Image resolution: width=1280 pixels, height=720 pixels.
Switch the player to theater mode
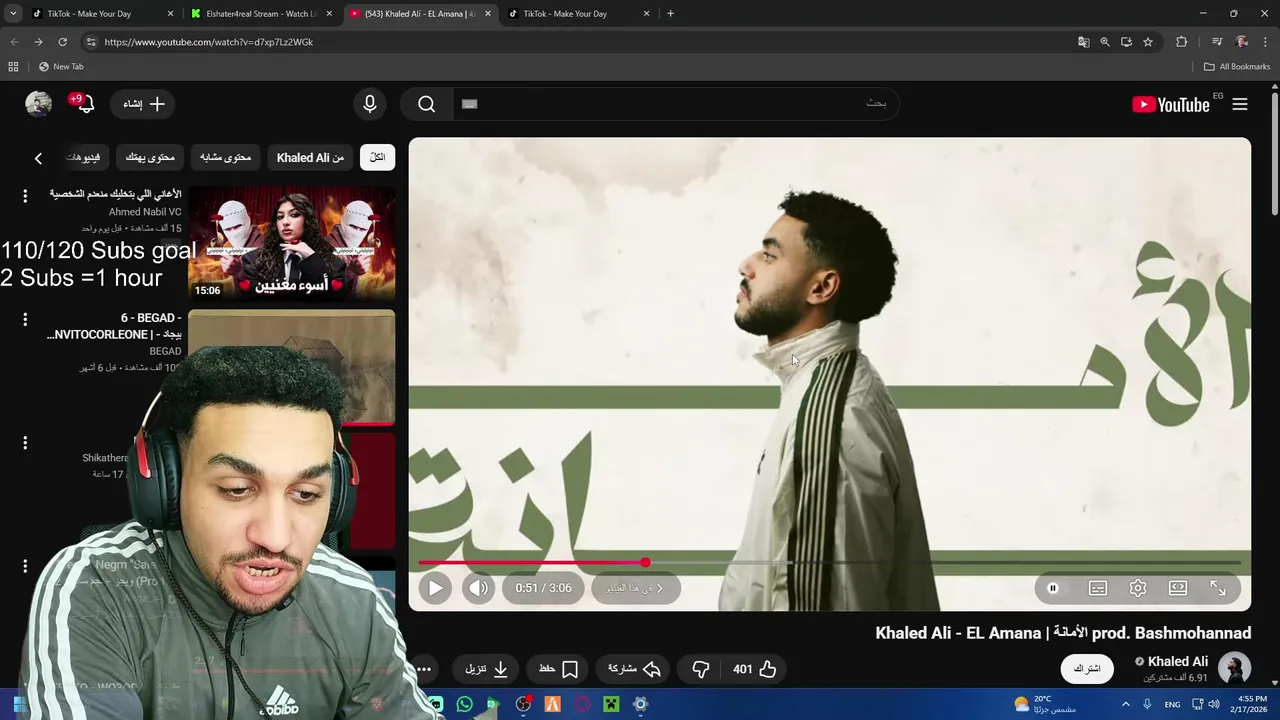(1178, 588)
